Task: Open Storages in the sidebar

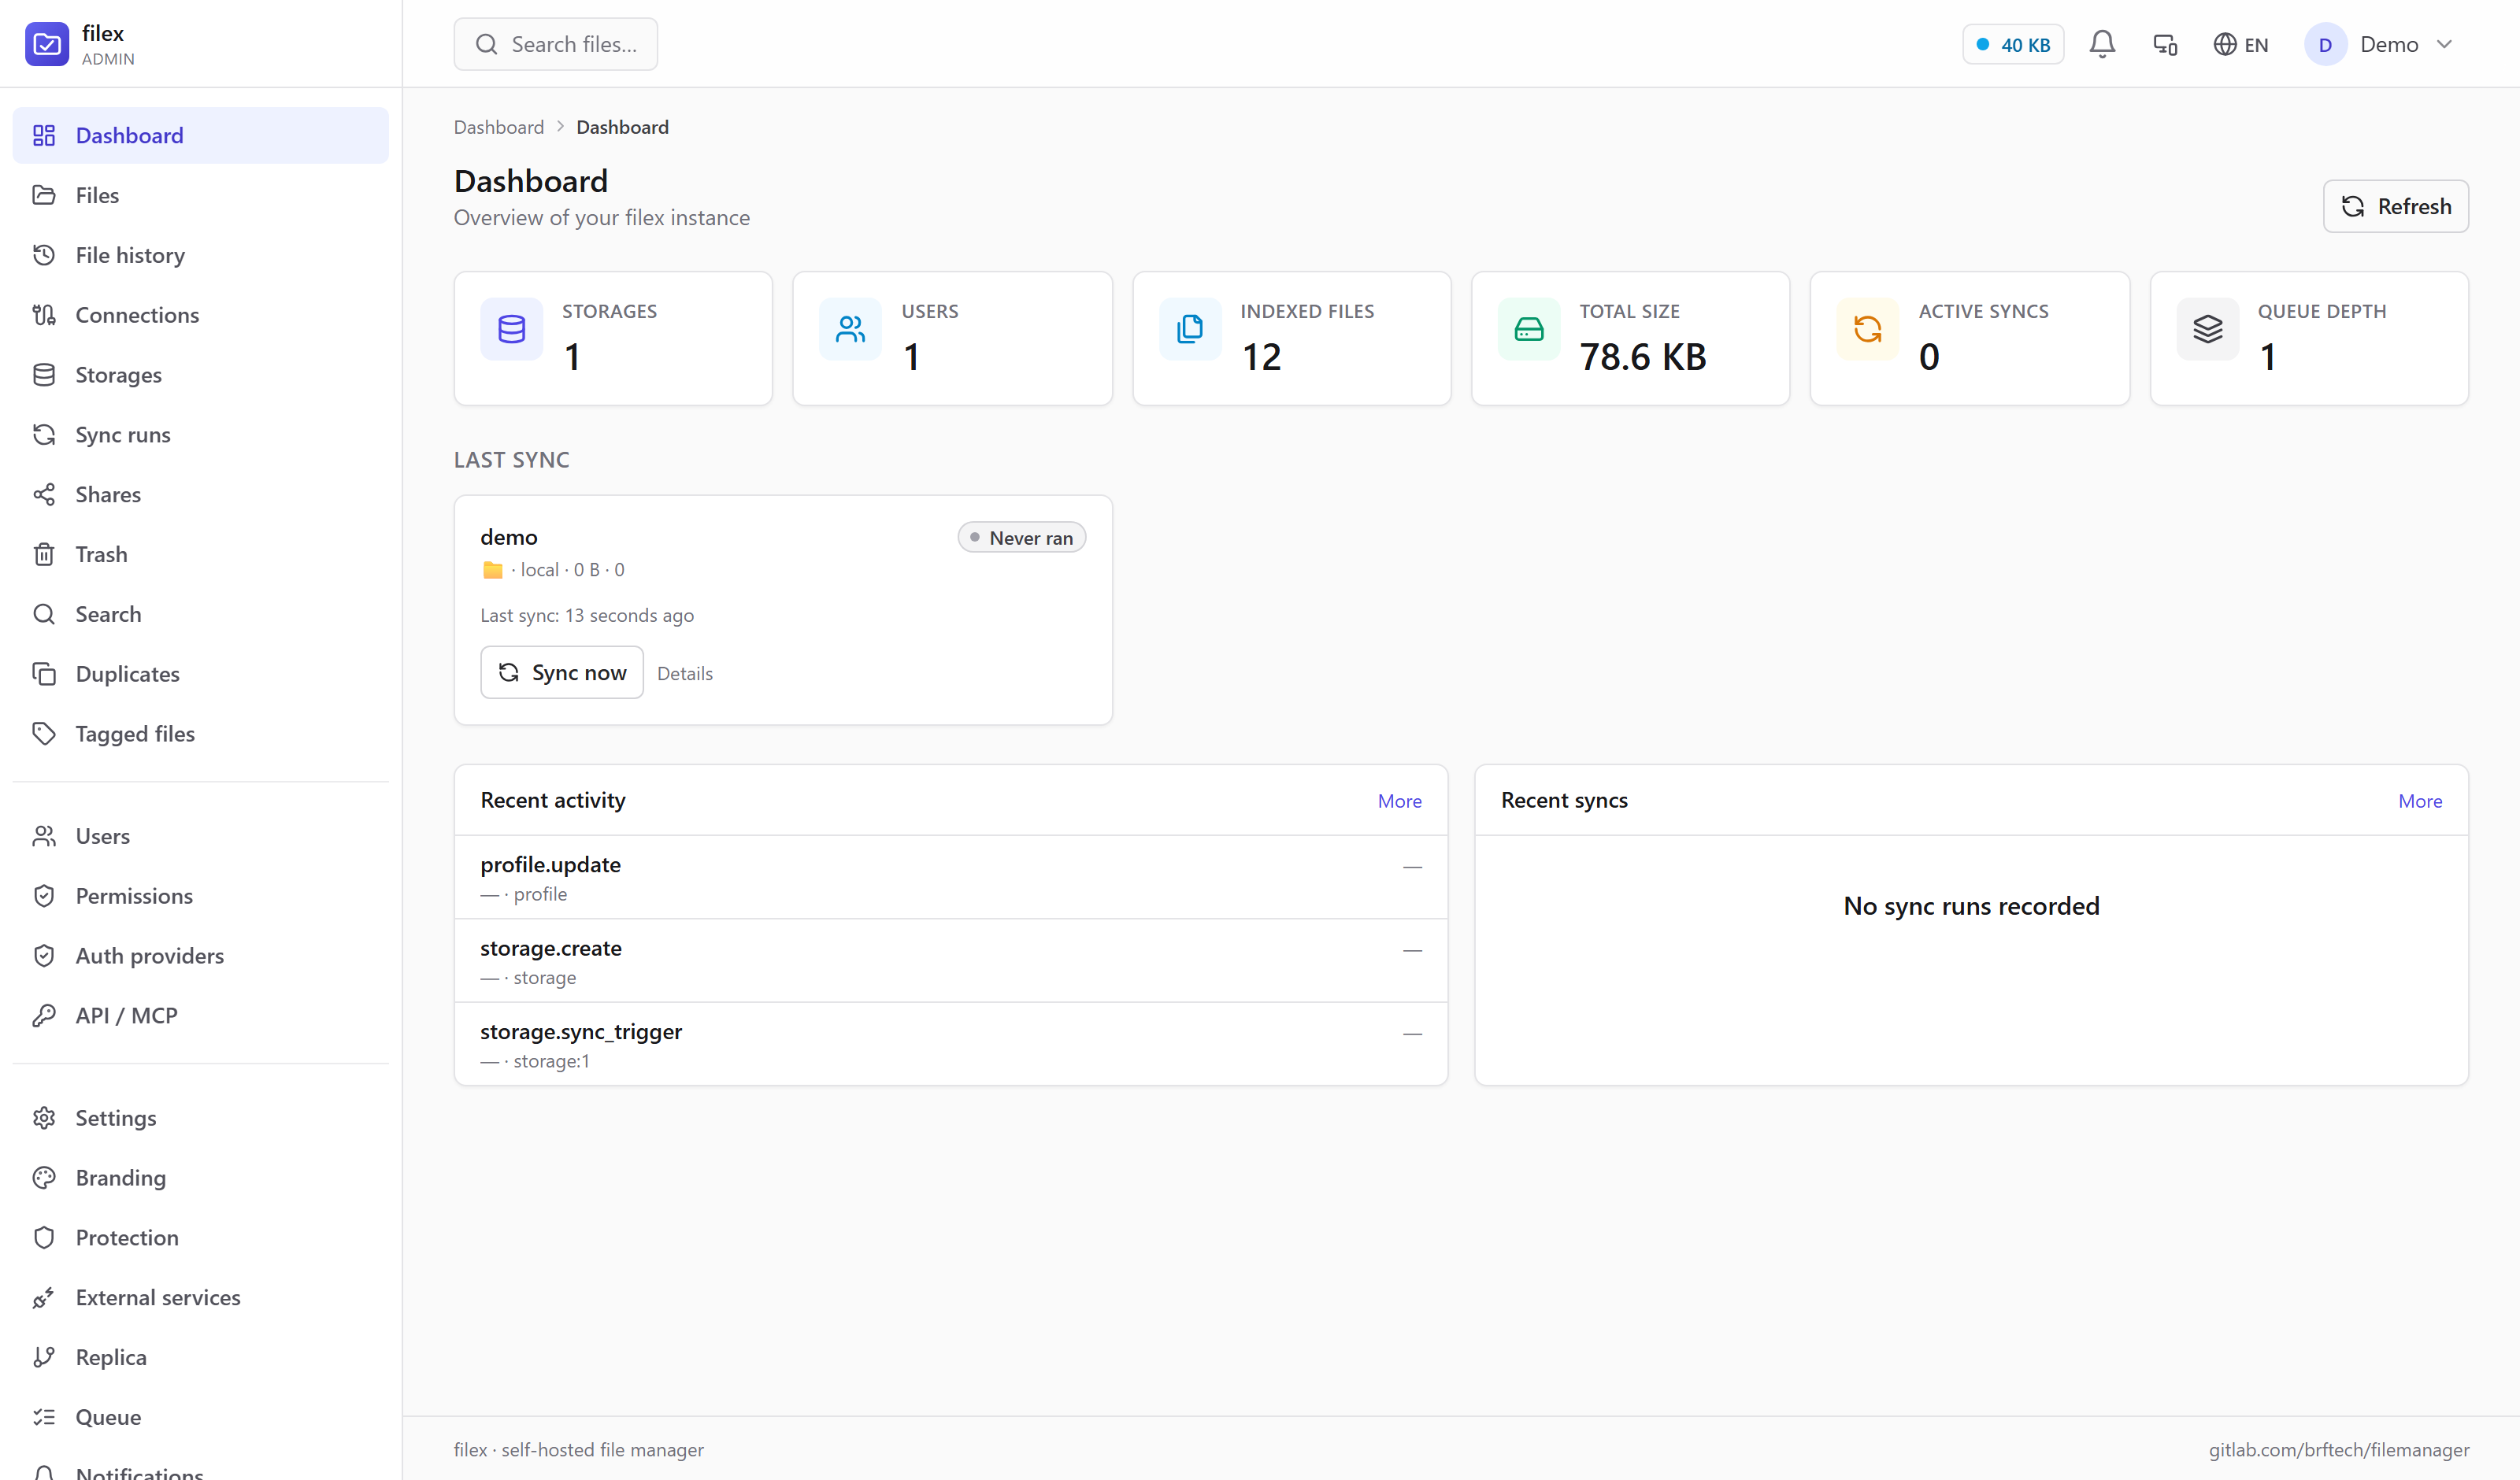Action: 201,375
